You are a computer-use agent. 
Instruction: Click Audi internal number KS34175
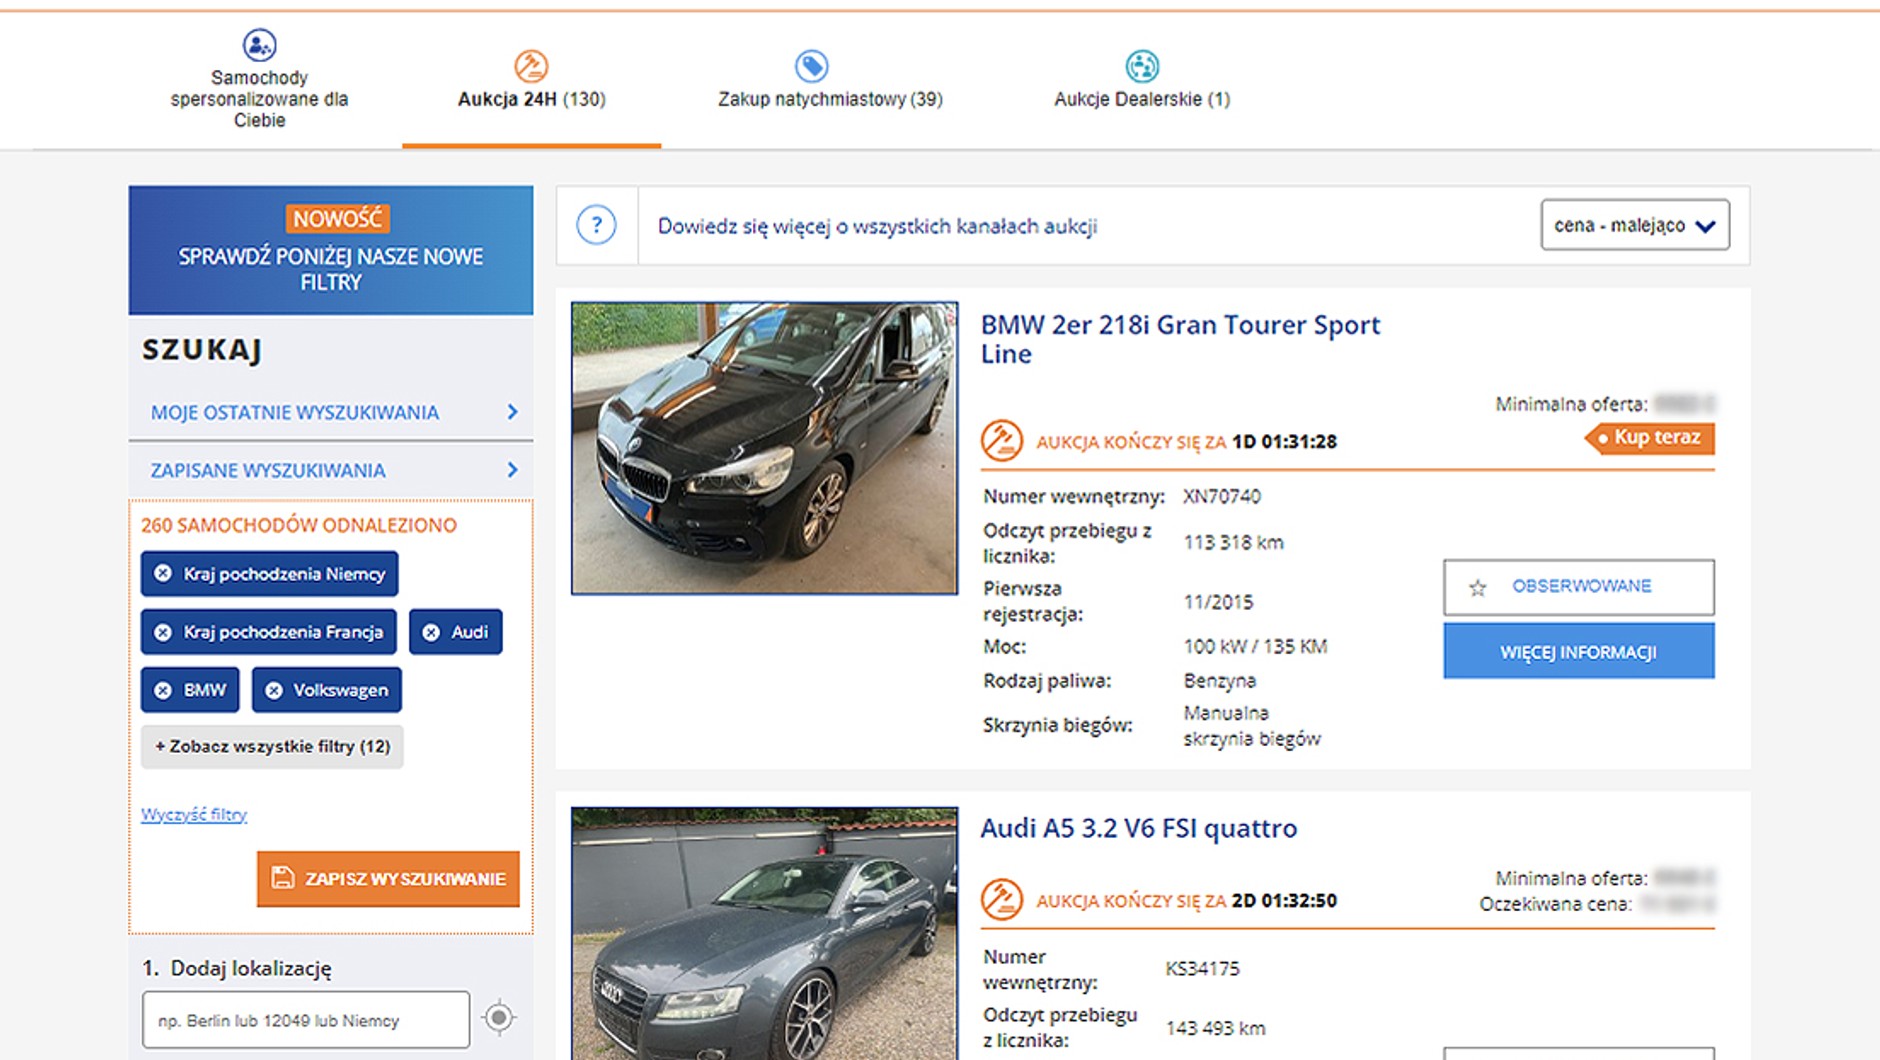[1202, 968]
